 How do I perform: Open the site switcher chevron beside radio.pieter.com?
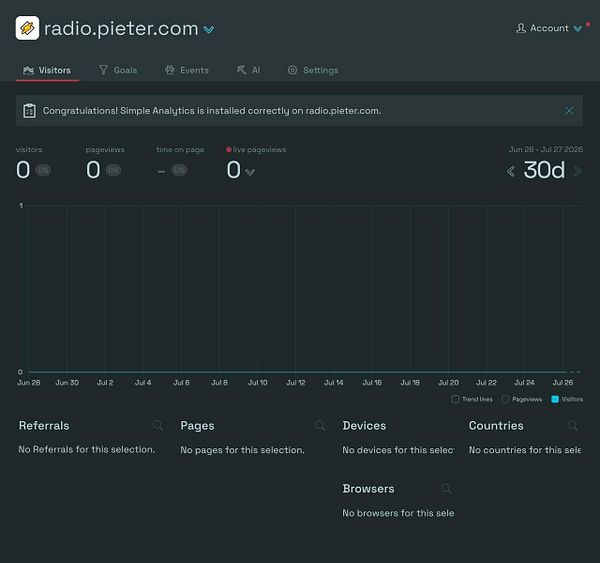coord(209,29)
